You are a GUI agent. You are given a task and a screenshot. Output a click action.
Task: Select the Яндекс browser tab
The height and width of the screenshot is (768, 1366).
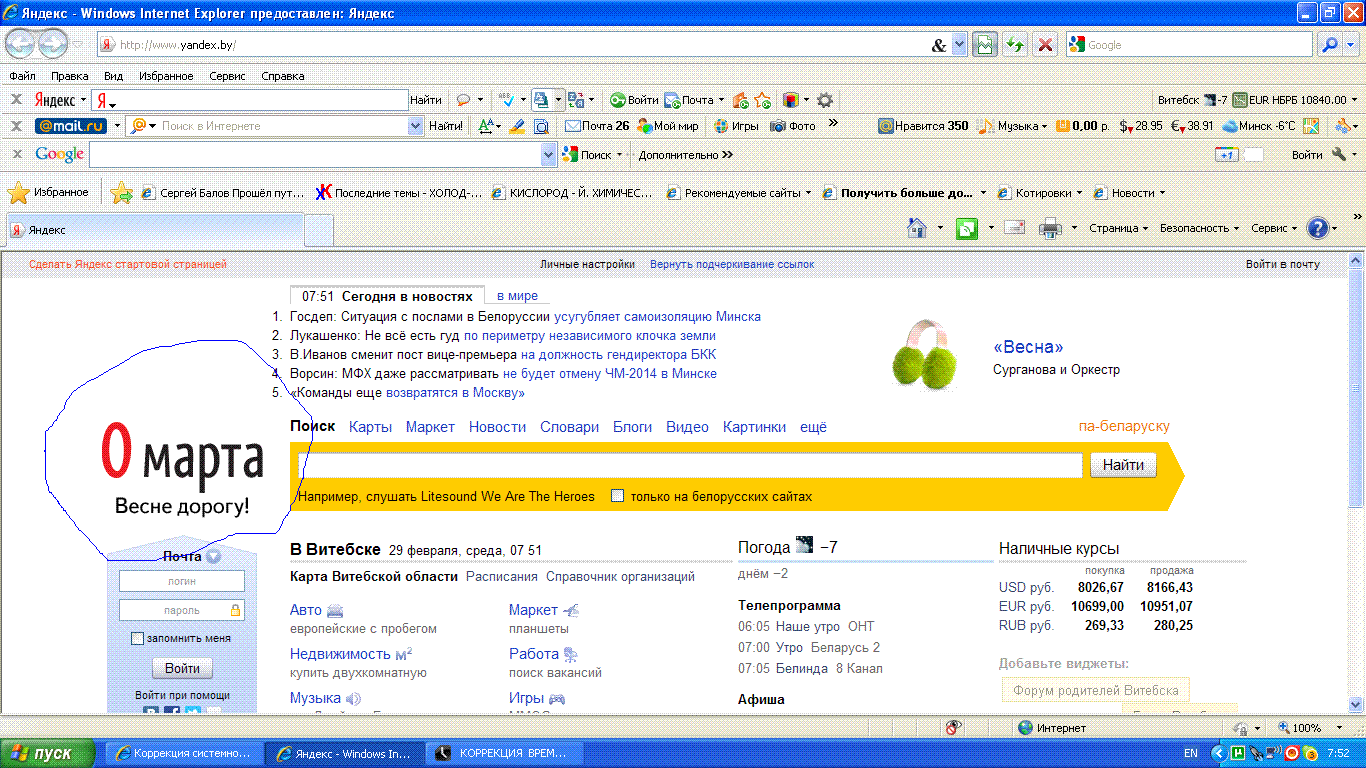pyautogui.click(x=154, y=230)
